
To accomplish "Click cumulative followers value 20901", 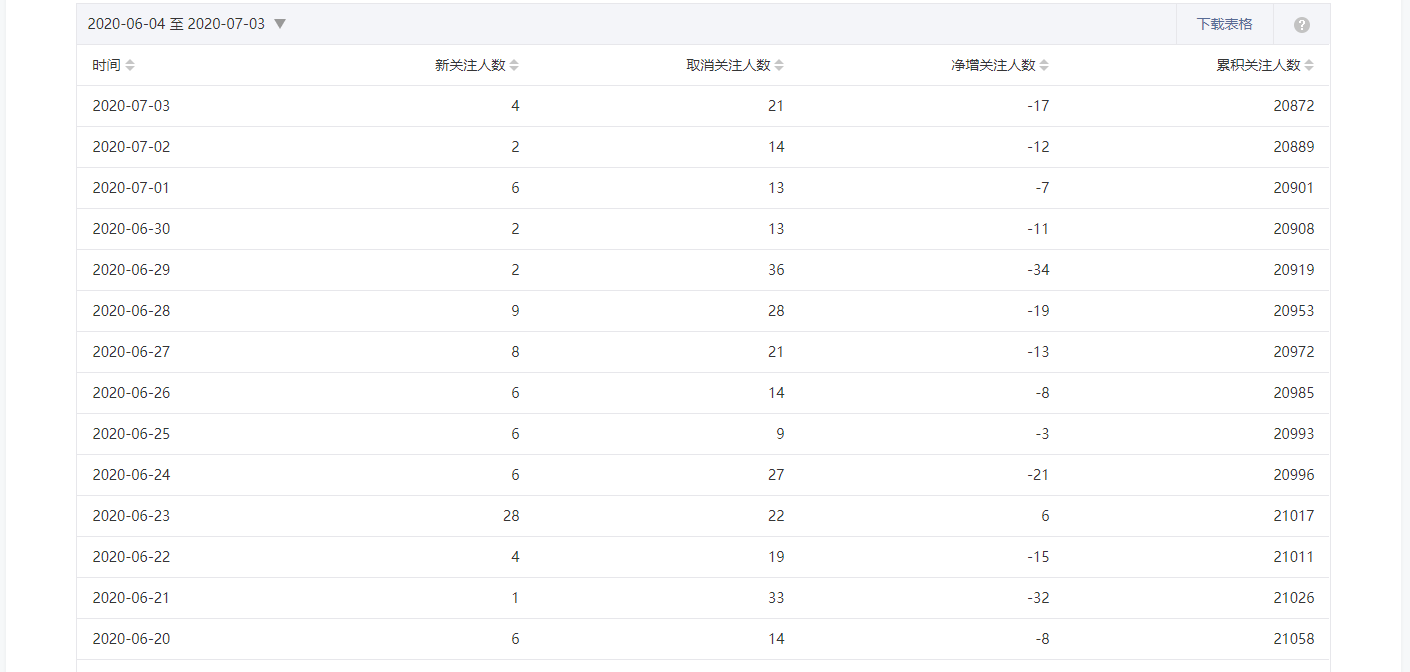I will pos(1294,188).
